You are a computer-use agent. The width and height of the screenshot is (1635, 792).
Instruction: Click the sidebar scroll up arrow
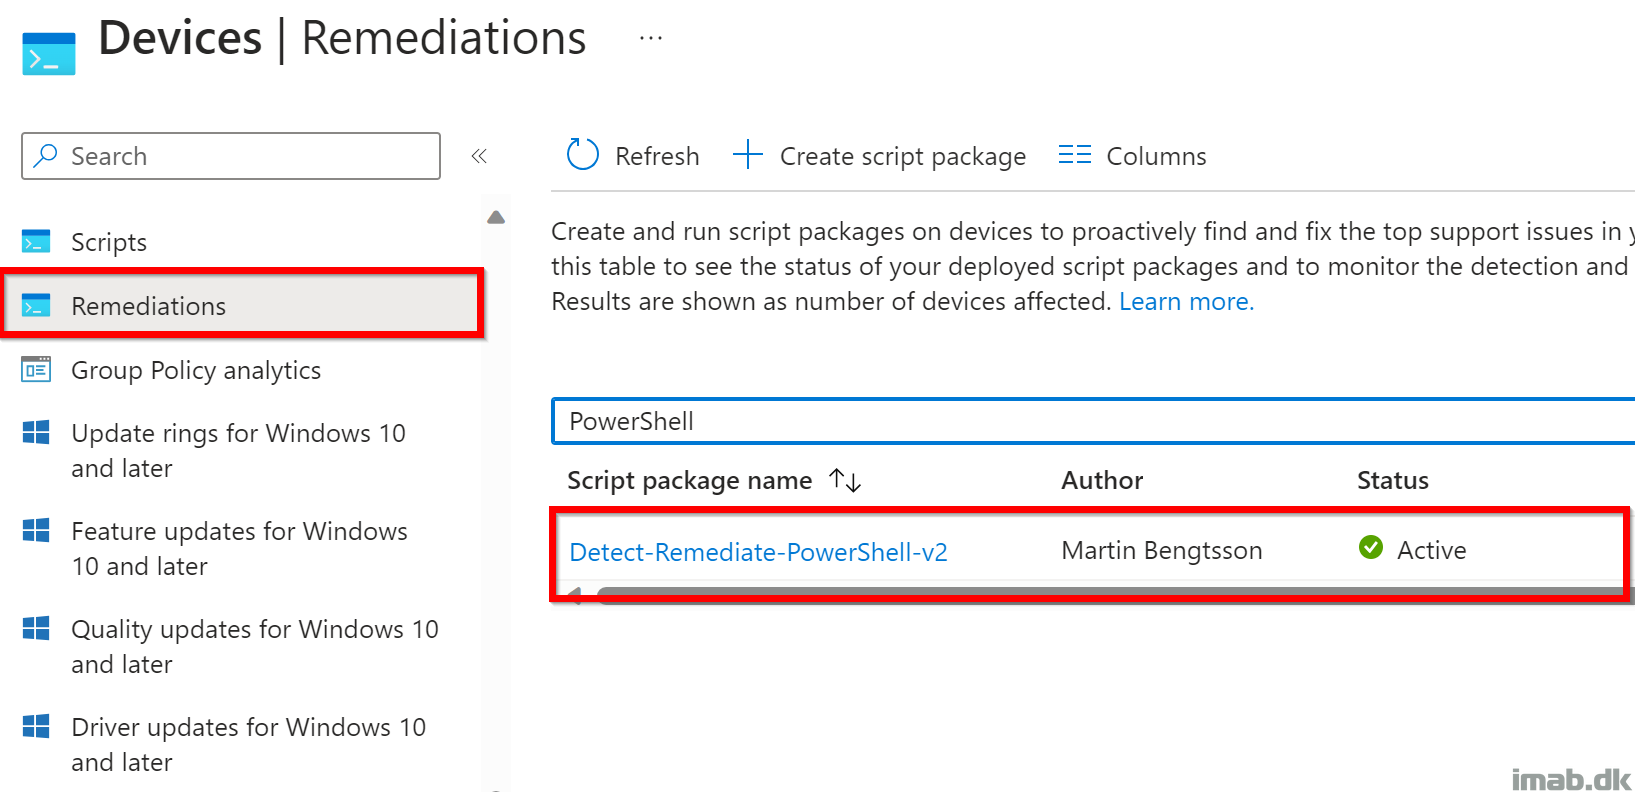(x=496, y=217)
